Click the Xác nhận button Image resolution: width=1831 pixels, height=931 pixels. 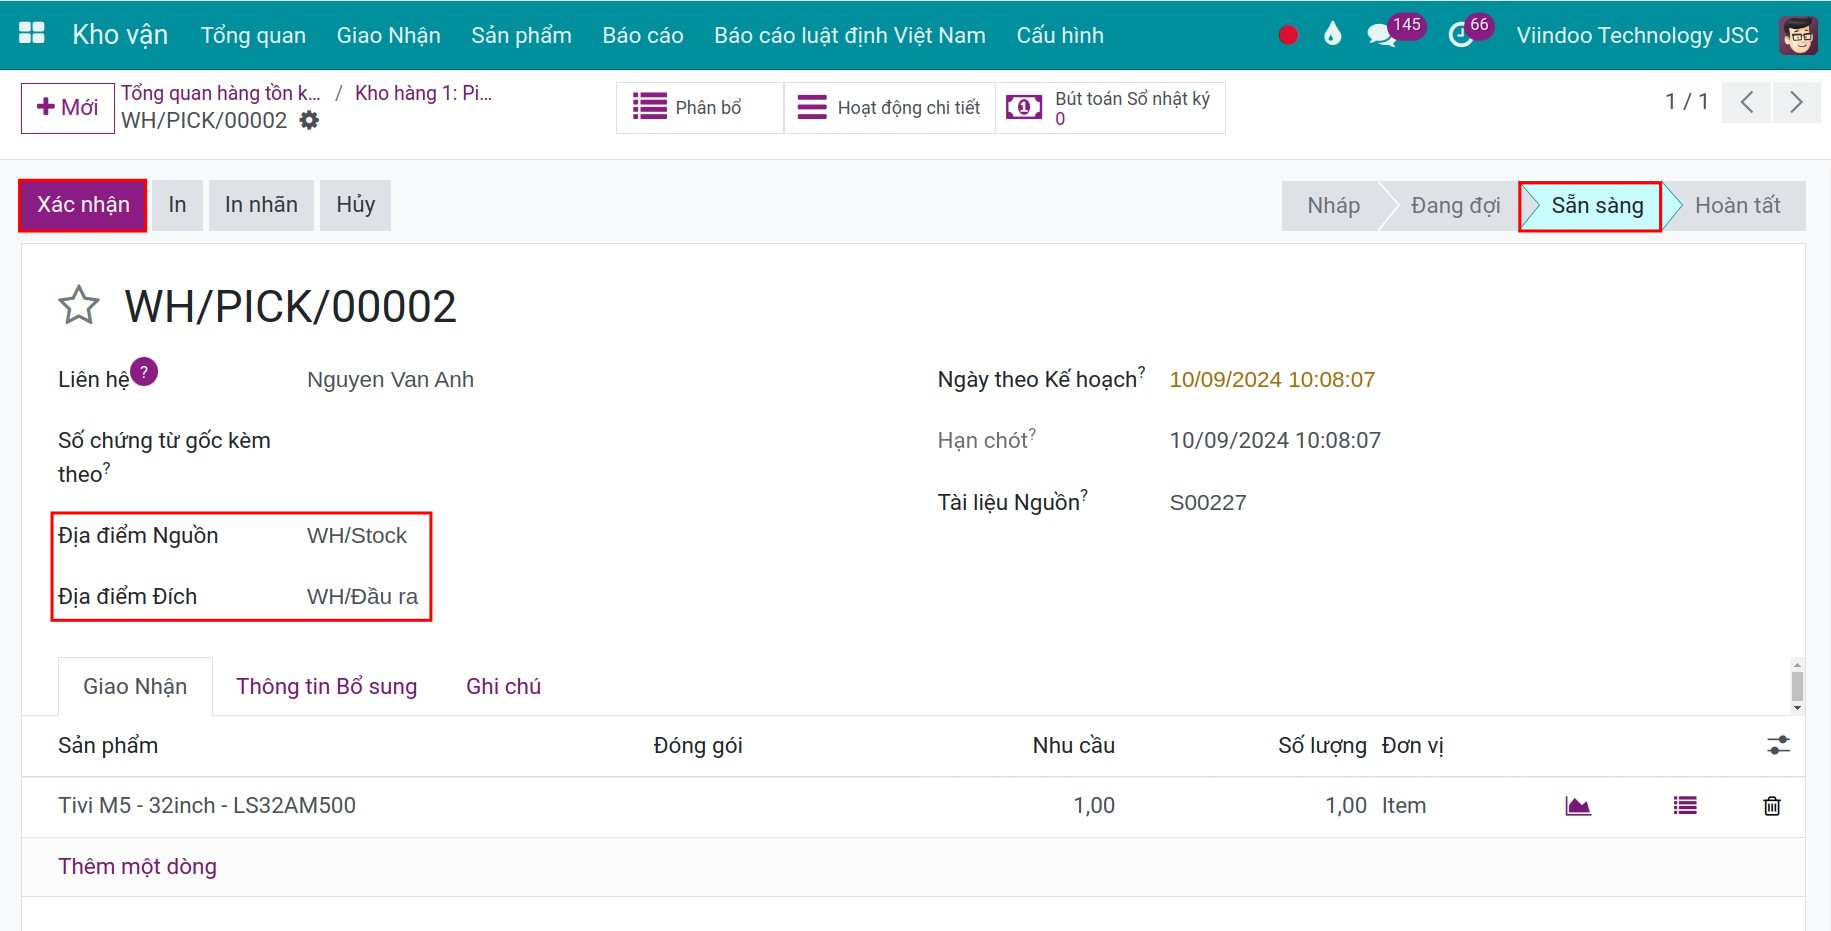(83, 205)
